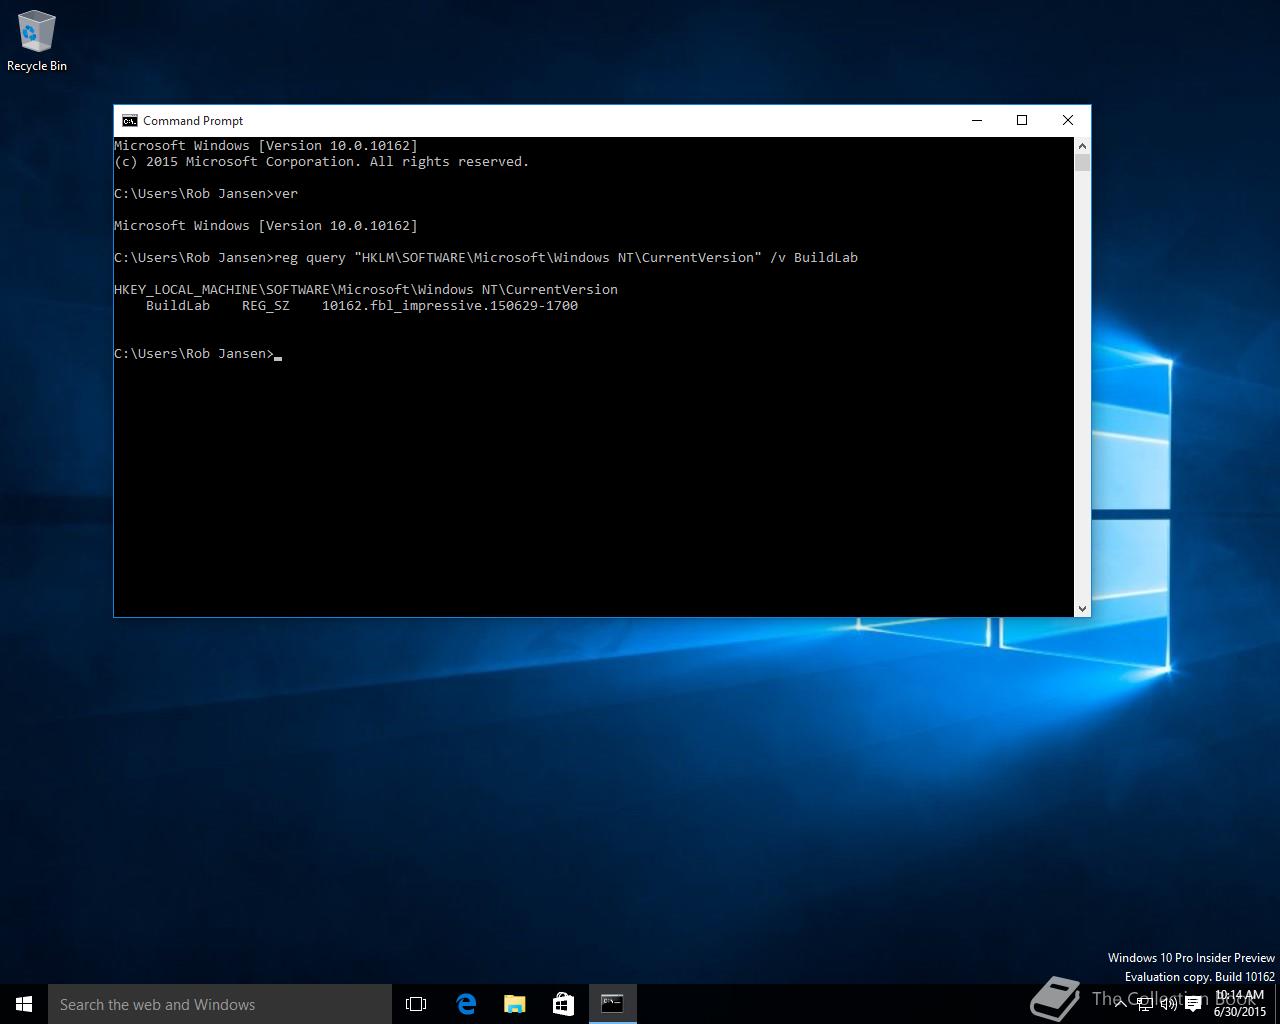The image size is (1280, 1024).
Task: Click the 'reg query' command line
Action: [486, 257]
